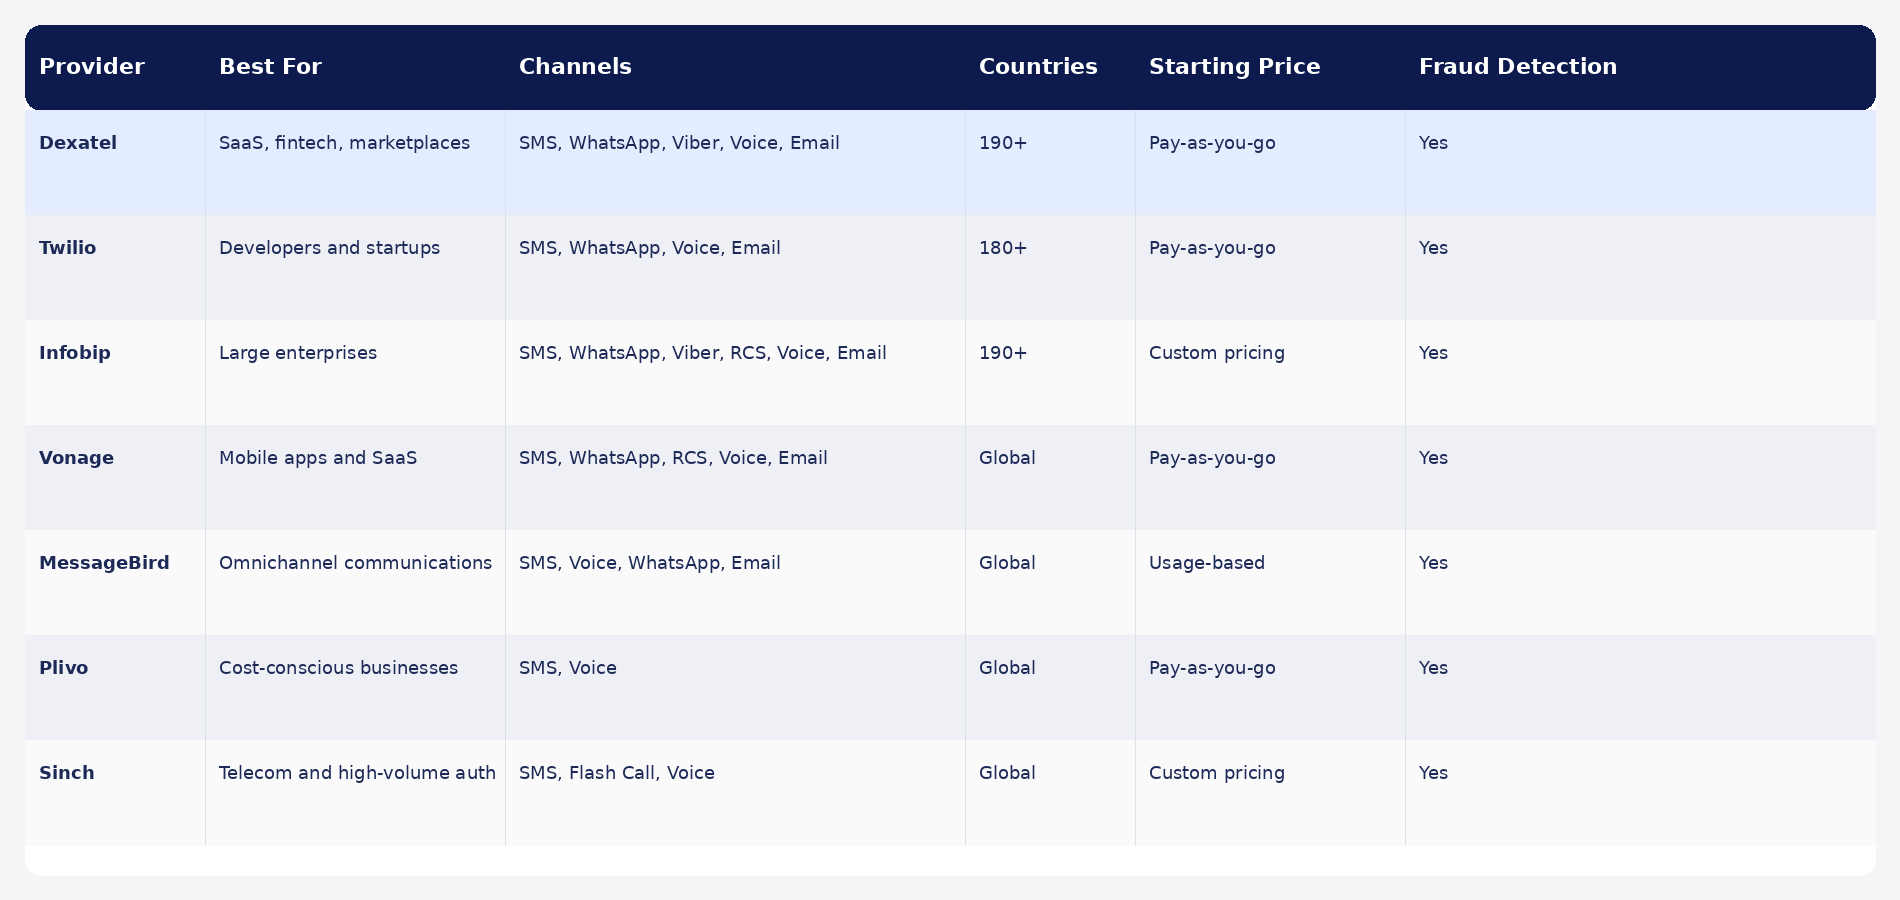Select the Large enterprises cell

click(x=298, y=353)
